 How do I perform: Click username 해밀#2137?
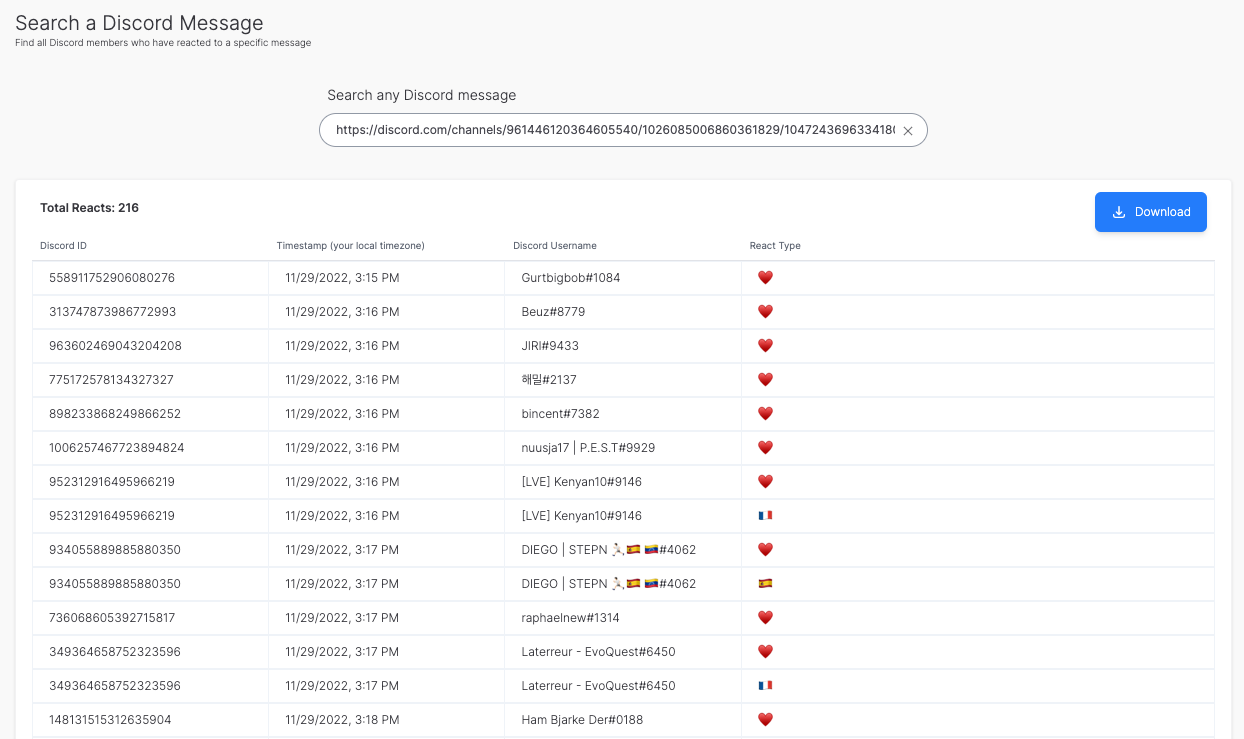[549, 380]
